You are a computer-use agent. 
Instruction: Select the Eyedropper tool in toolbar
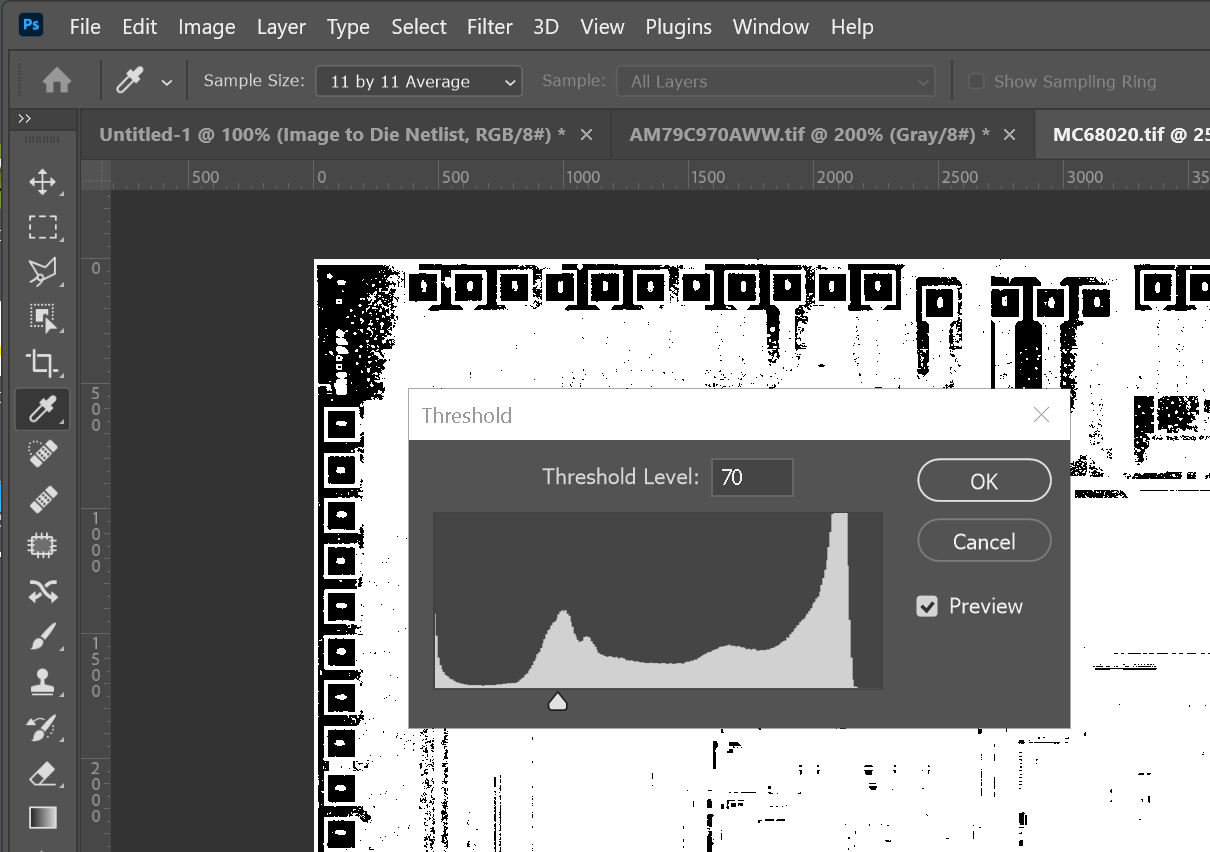[42, 409]
